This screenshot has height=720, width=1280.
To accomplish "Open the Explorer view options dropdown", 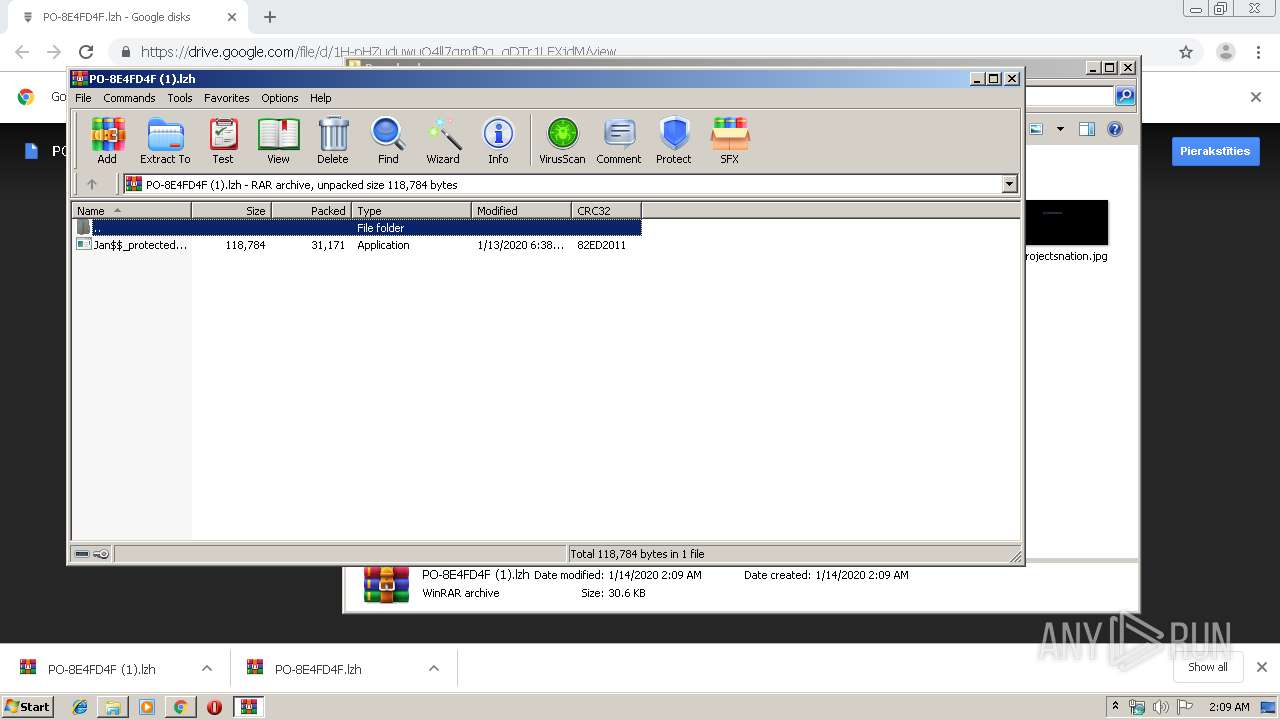I will pyautogui.click(x=1060, y=129).
